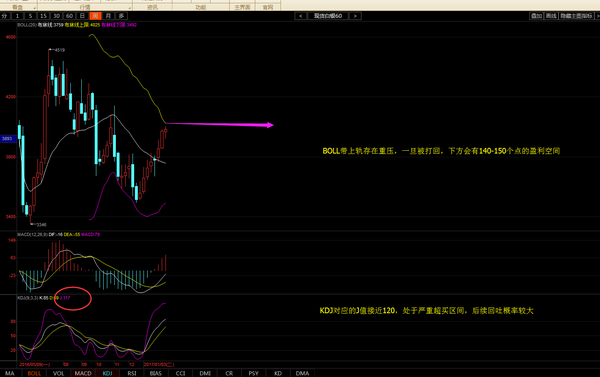
Task: Open the 多 multi-period option
Action: [x=121, y=16]
